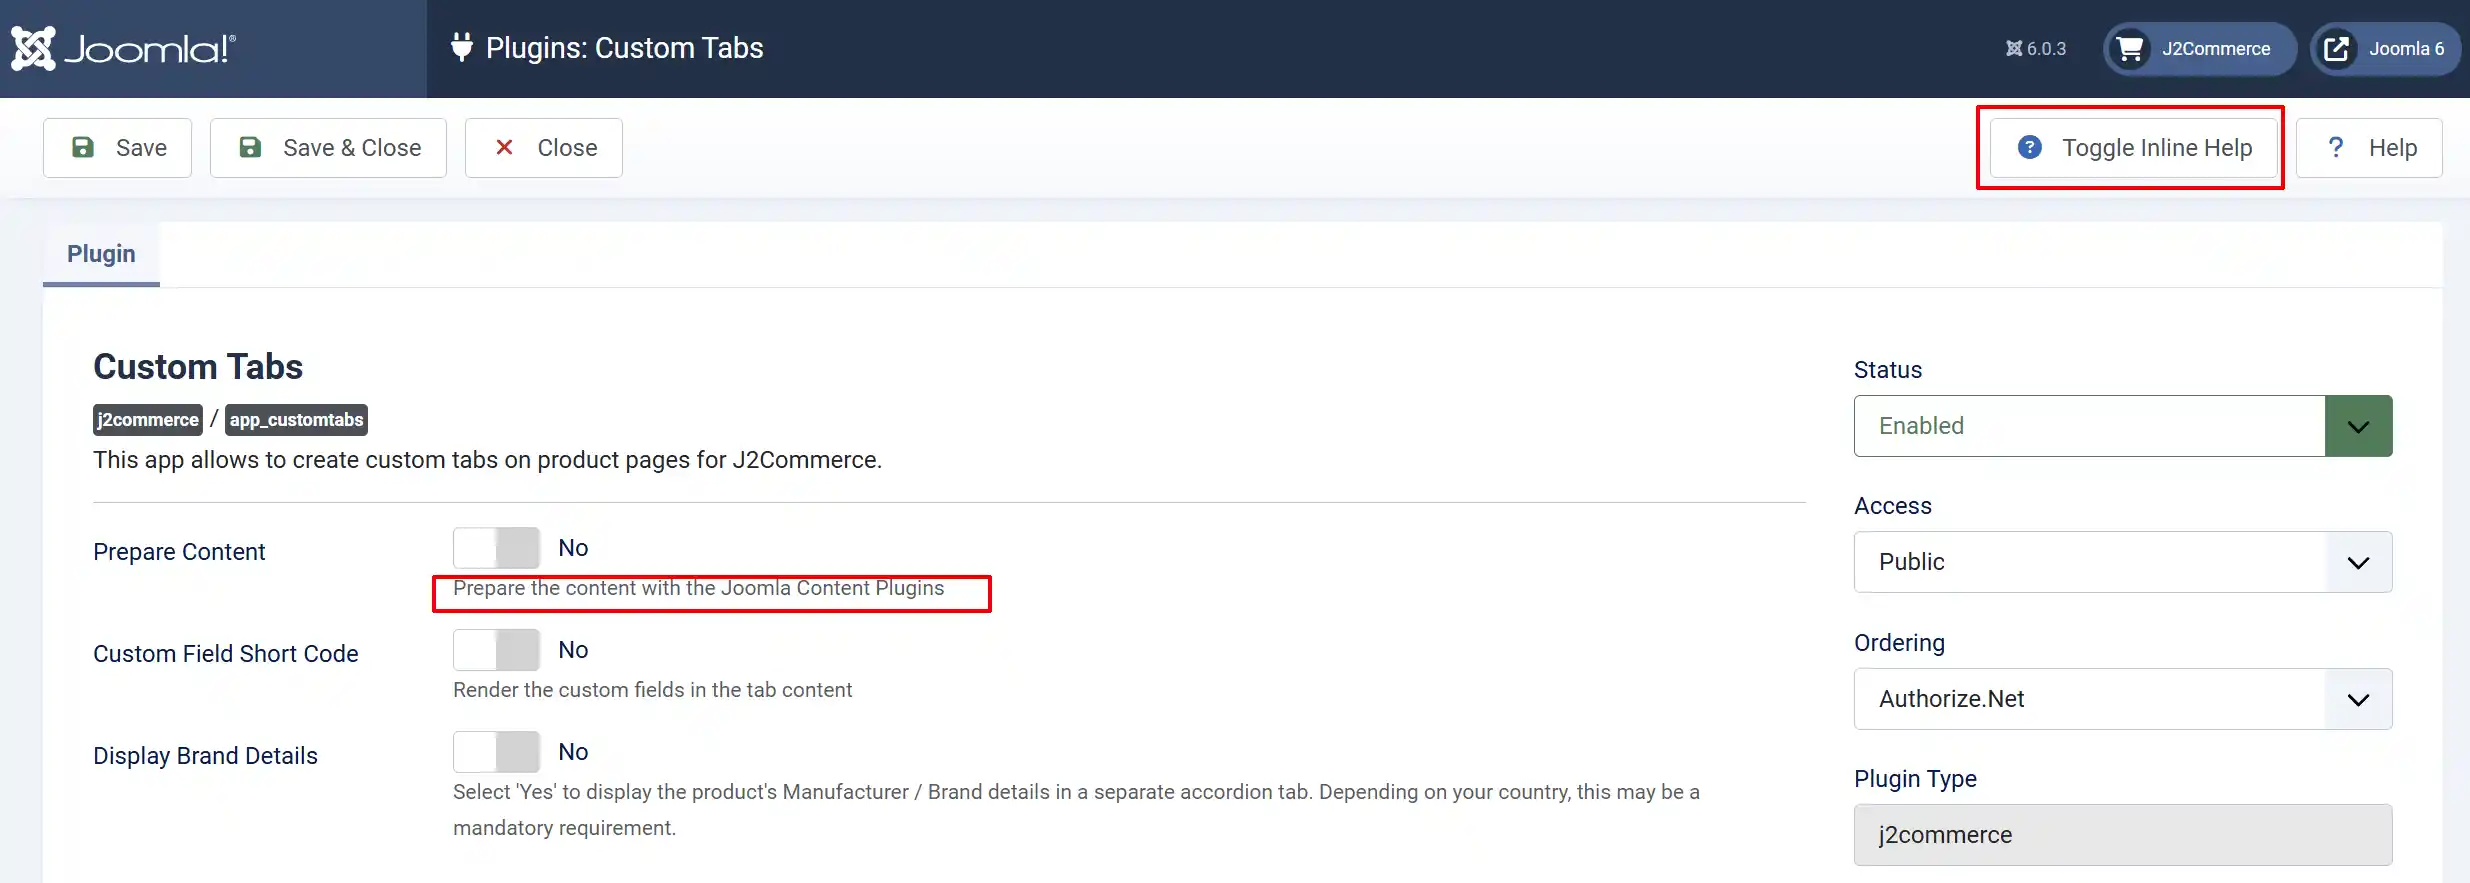The width and height of the screenshot is (2470, 883).
Task: Click the app description about custom tabs
Action: pos(488,460)
